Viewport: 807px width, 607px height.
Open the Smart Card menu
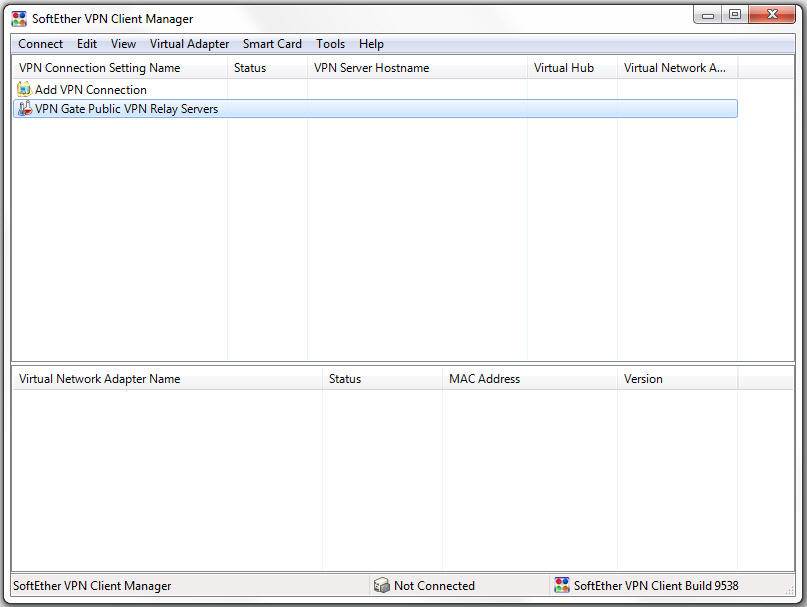tap(272, 44)
